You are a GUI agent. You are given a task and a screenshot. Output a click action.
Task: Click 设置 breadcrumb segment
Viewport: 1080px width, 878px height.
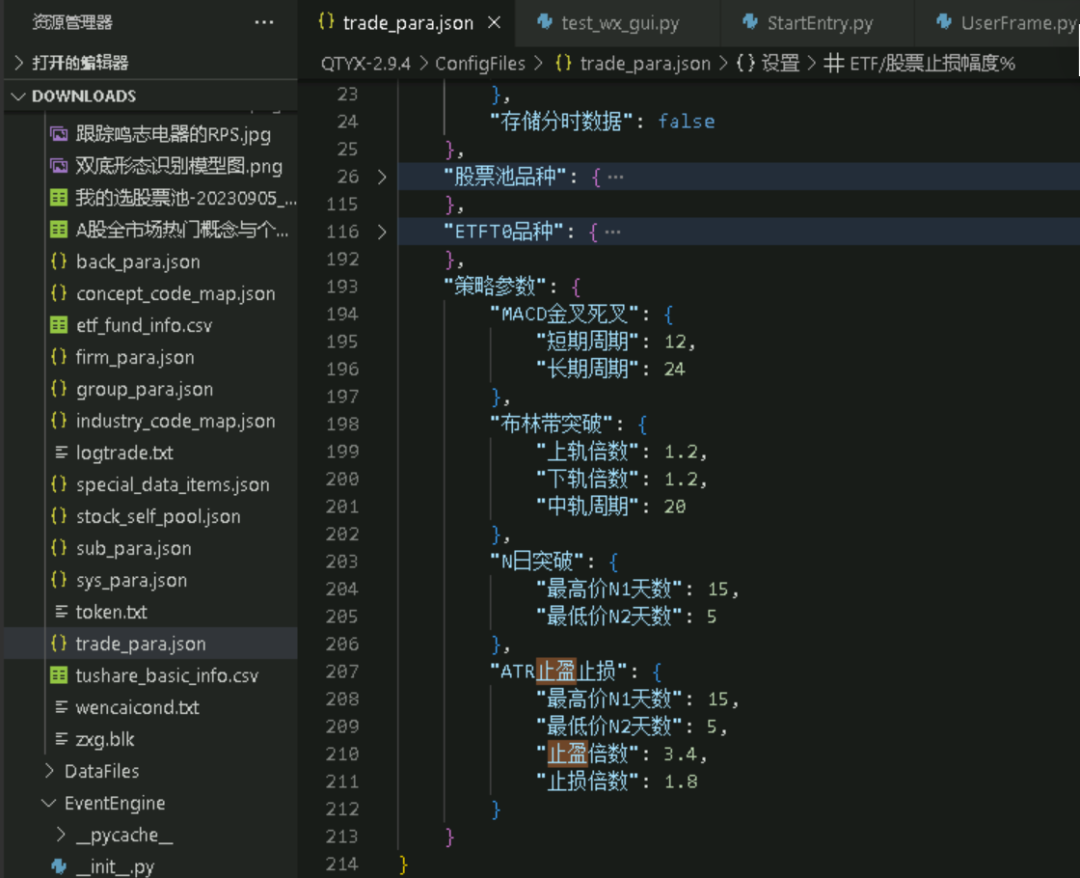click(x=780, y=63)
